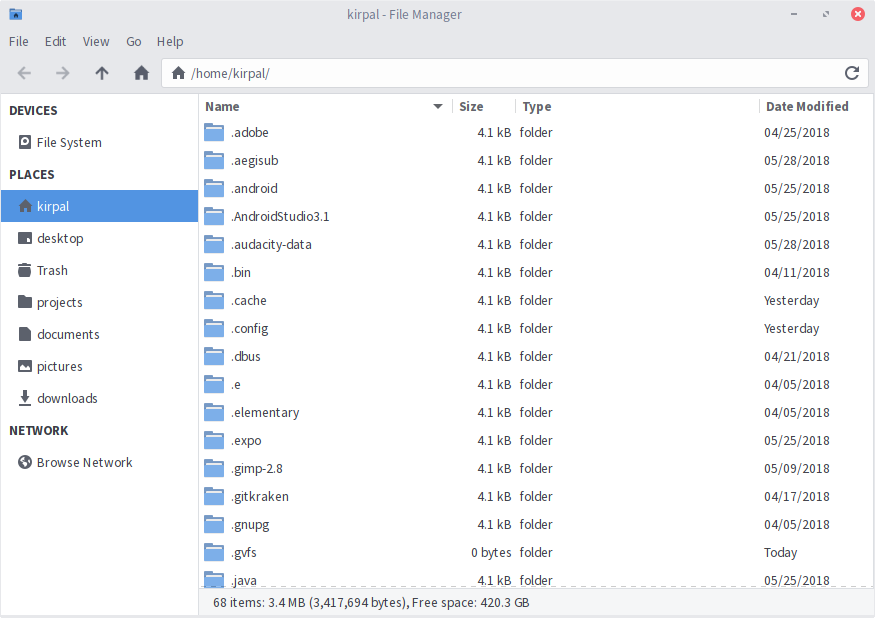Screen dimensions: 875x618
Task: Click the path bar showing /home/kirpal/
Action: pos(240,73)
